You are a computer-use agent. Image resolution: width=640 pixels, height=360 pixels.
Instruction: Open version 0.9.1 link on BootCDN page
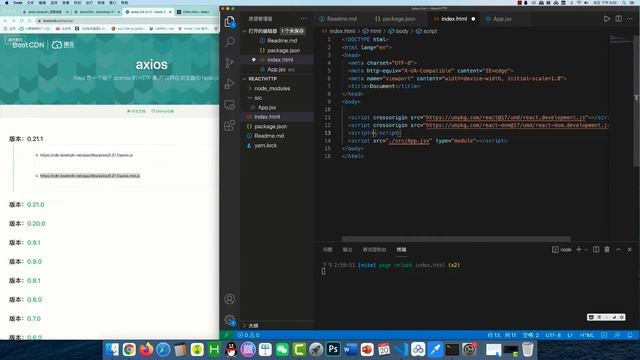pyautogui.click(x=33, y=242)
